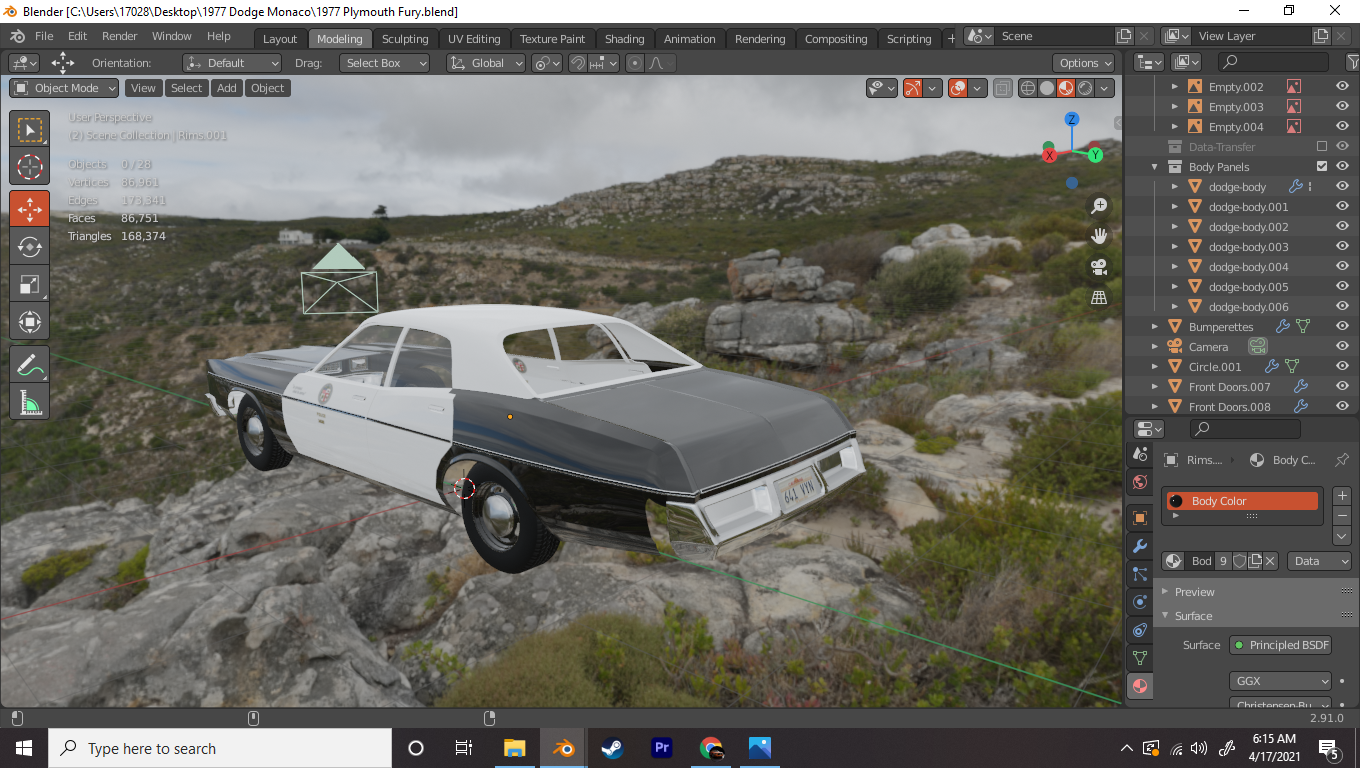
Task: Switch to the Shading workspace tab
Action: pos(624,39)
